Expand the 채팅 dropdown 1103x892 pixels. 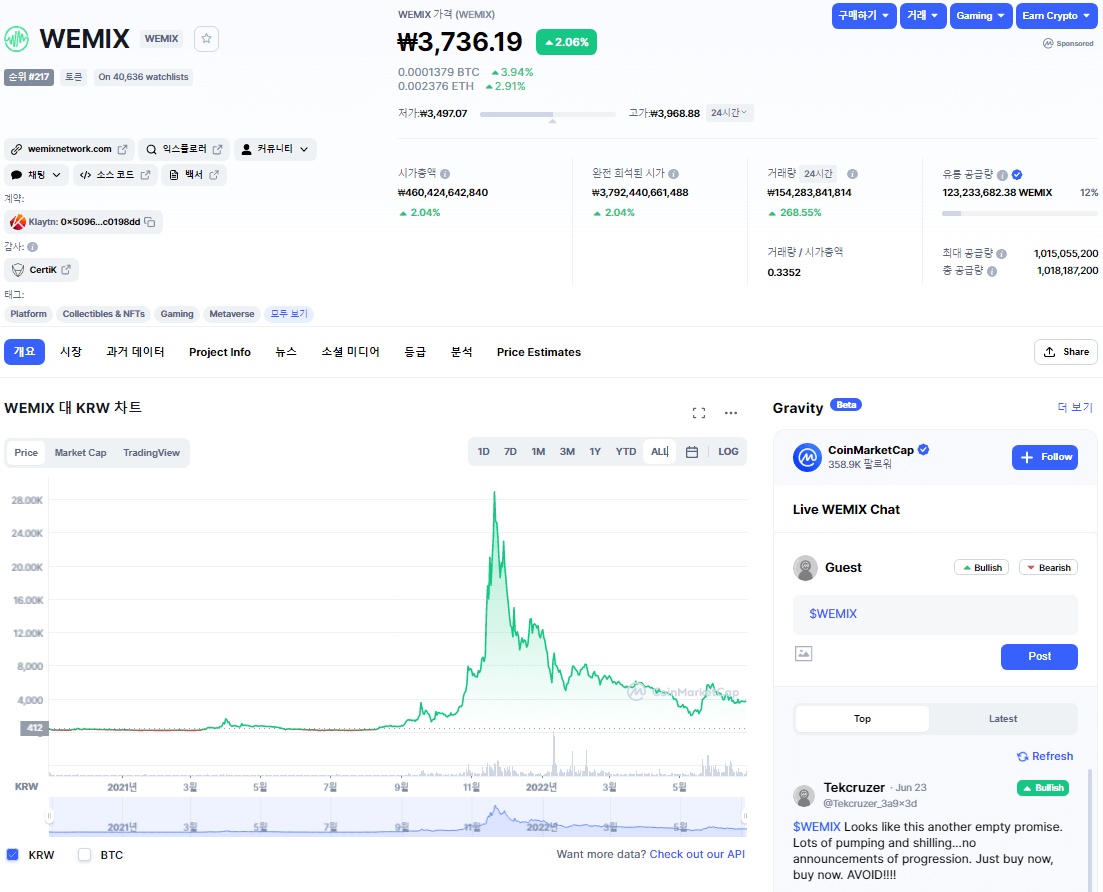pos(36,174)
